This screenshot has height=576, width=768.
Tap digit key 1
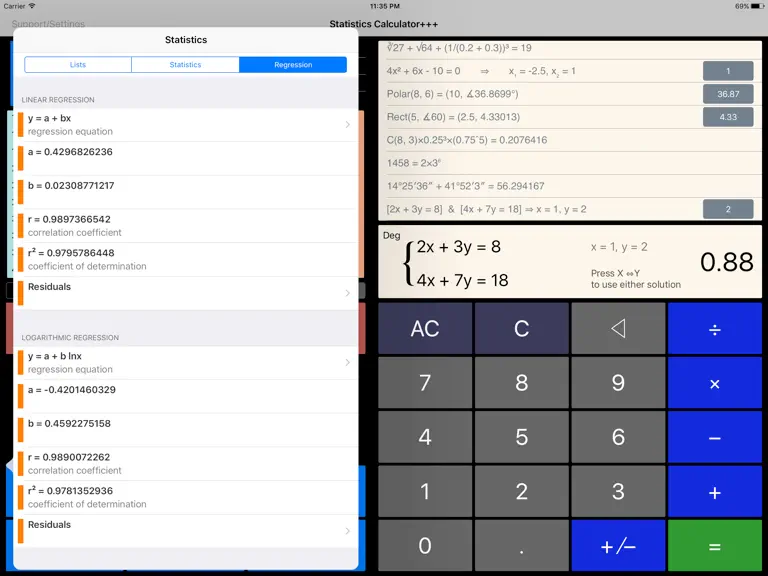pyautogui.click(x=425, y=491)
